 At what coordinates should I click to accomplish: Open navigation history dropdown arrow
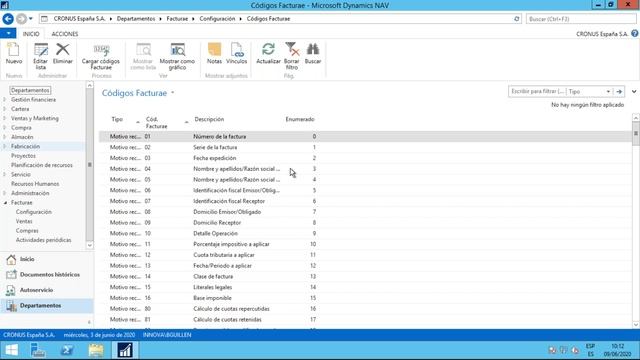[31, 19]
